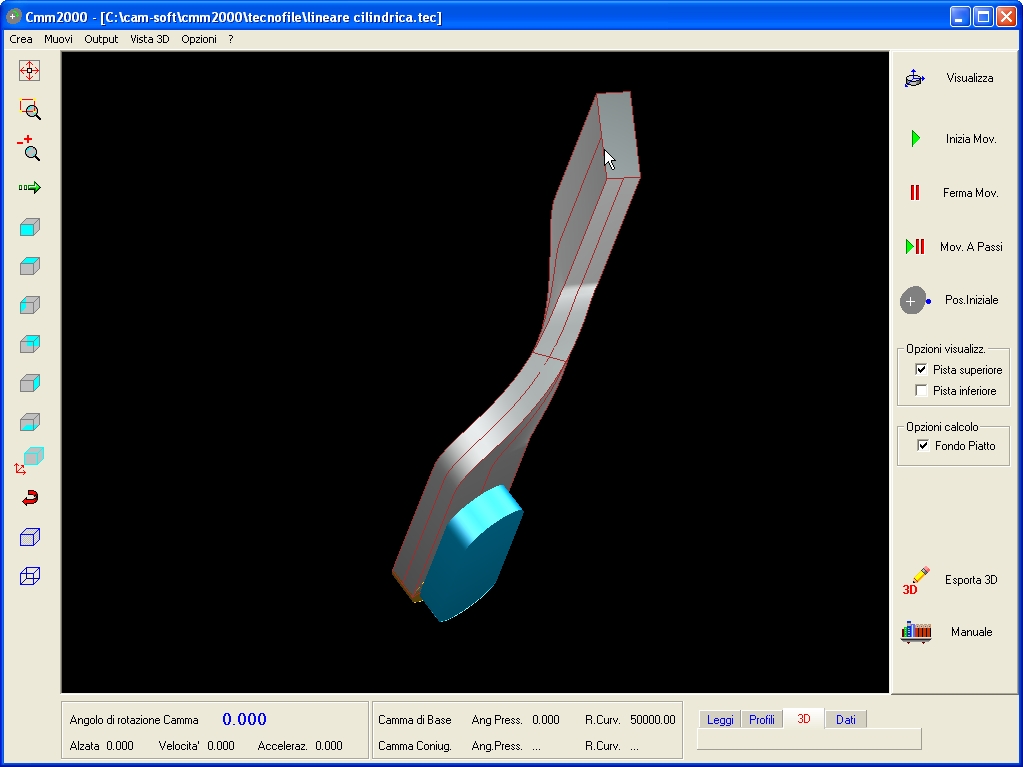Image resolution: width=1023 pixels, height=767 pixels.
Task: Open the Crea menu
Action: click(x=21, y=39)
